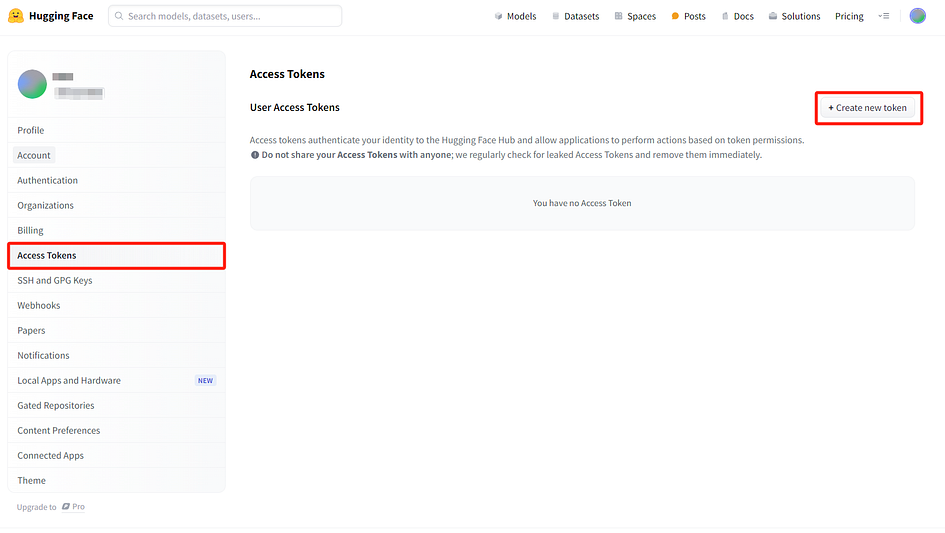Image resolution: width=945 pixels, height=533 pixels.
Task: Open Solutions in the top navigation
Action: click(x=794, y=16)
